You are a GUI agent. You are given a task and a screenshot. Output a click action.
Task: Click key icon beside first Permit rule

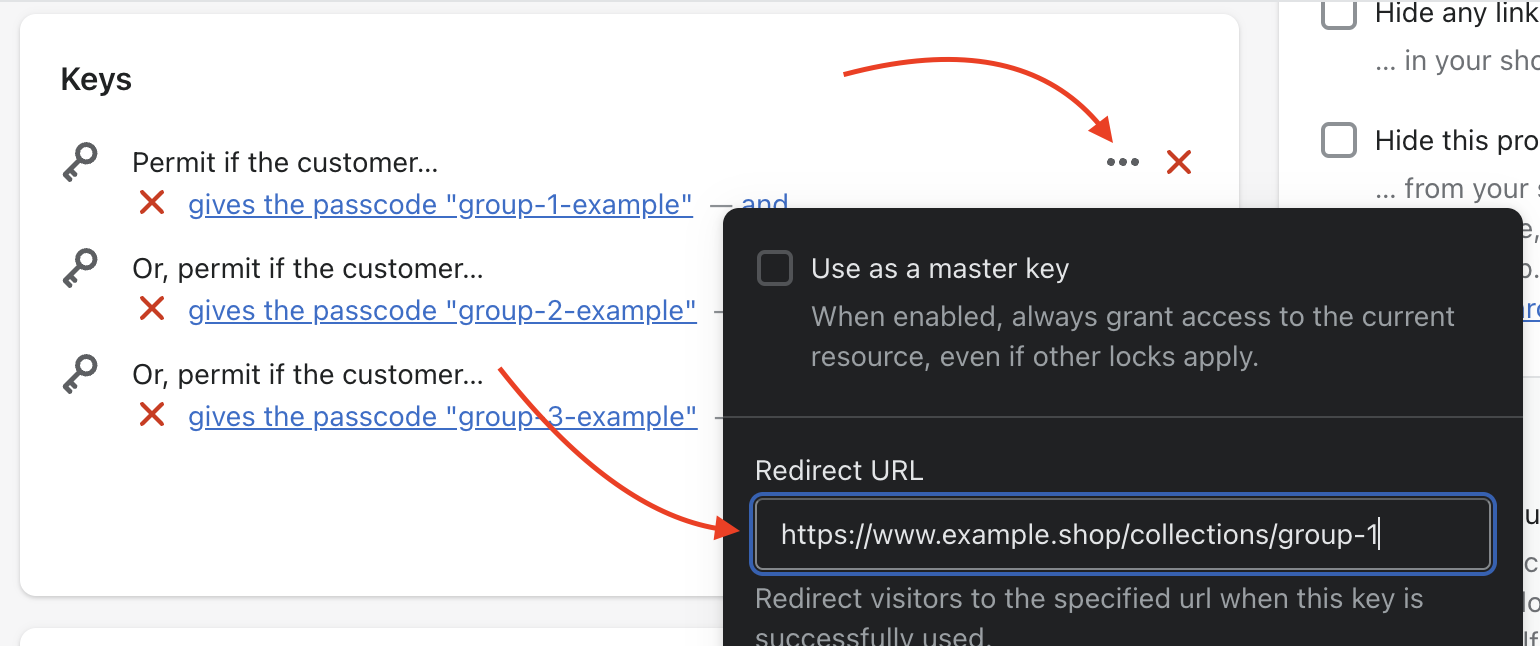coord(79,163)
